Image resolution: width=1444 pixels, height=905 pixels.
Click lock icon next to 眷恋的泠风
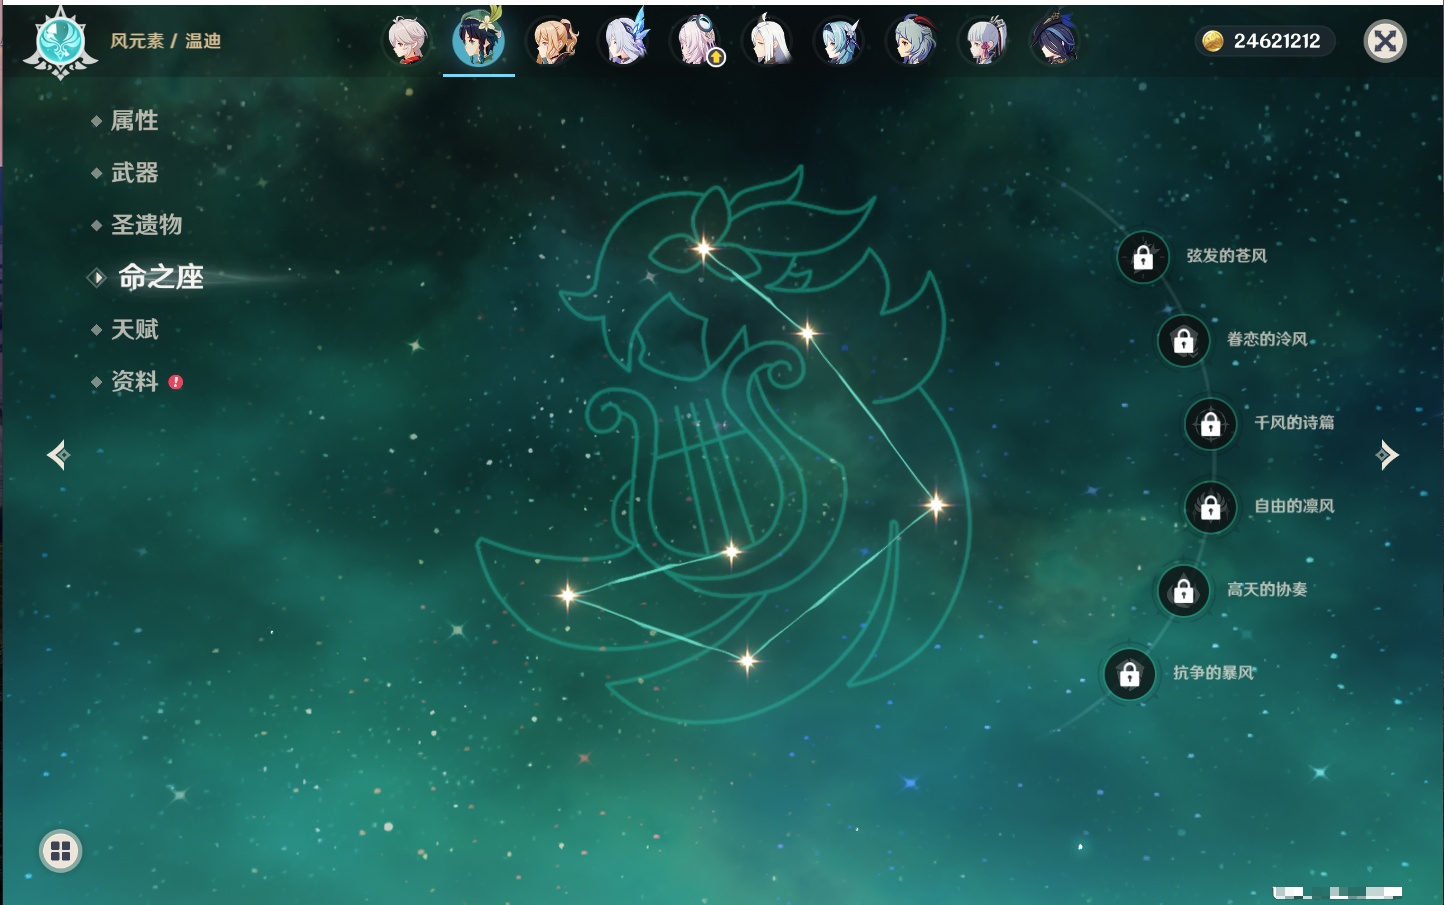click(1183, 341)
